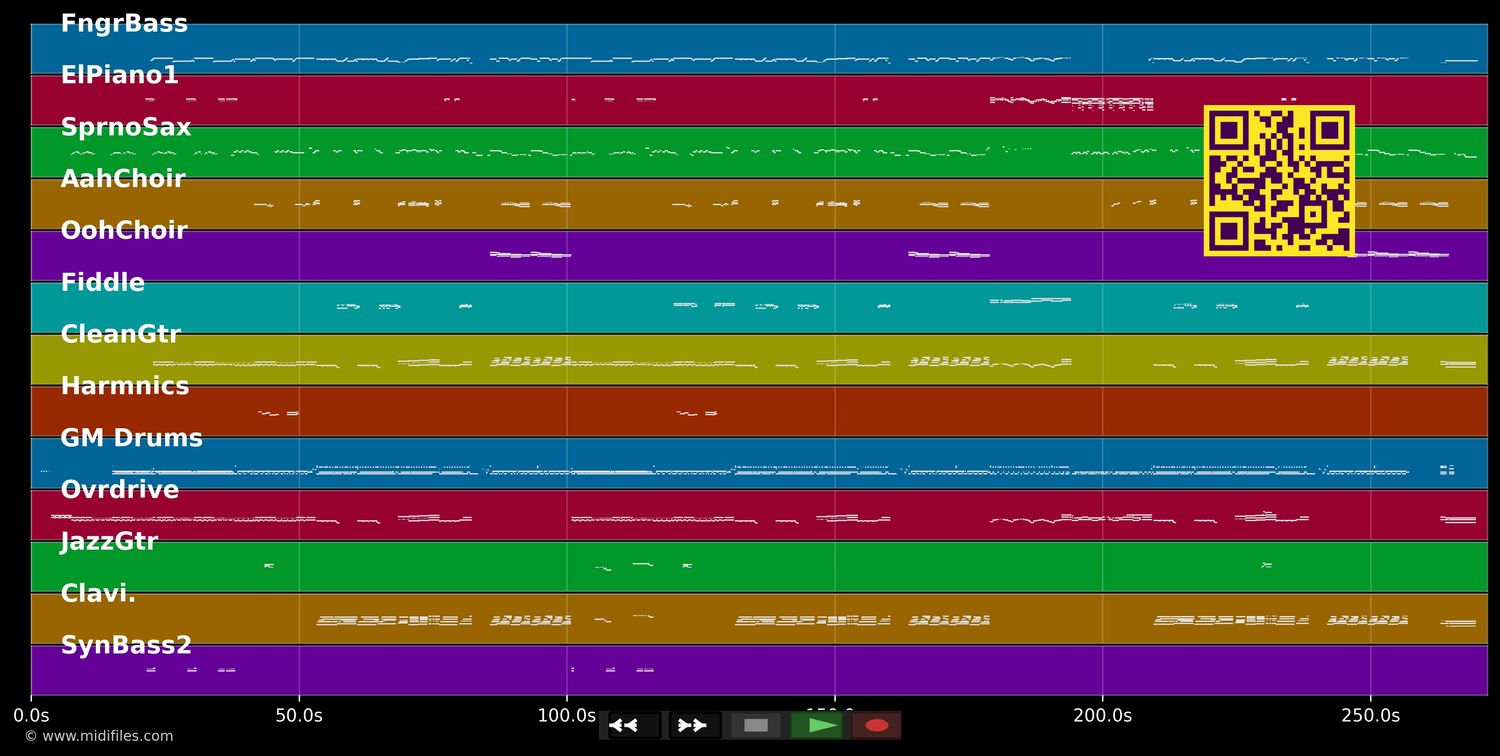Open the www.midifiles.com link
Screen dimensions: 1500x756
tap(98, 736)
